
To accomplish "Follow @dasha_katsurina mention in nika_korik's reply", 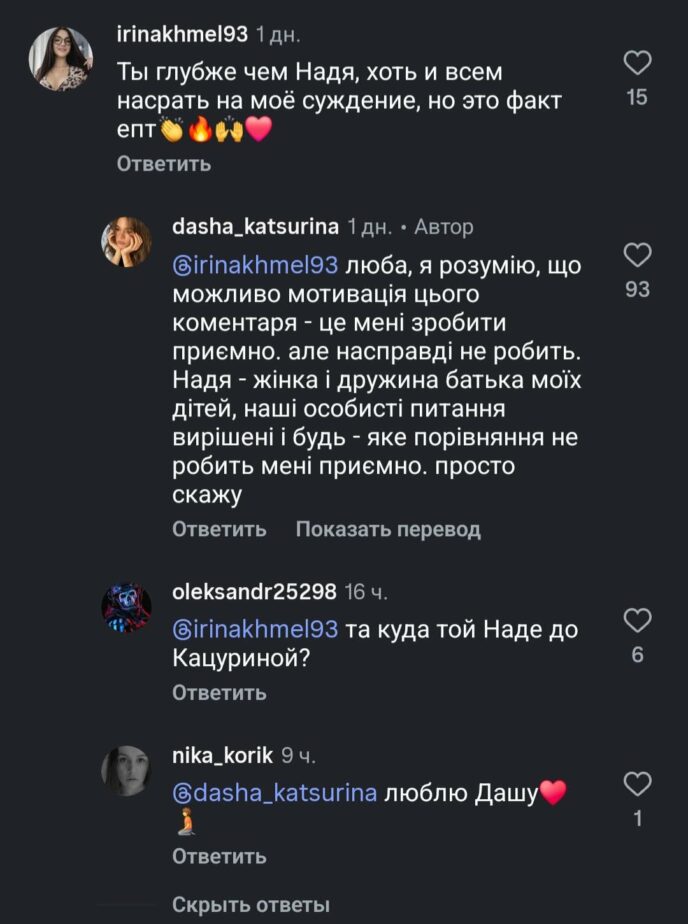I will [274, 793].
